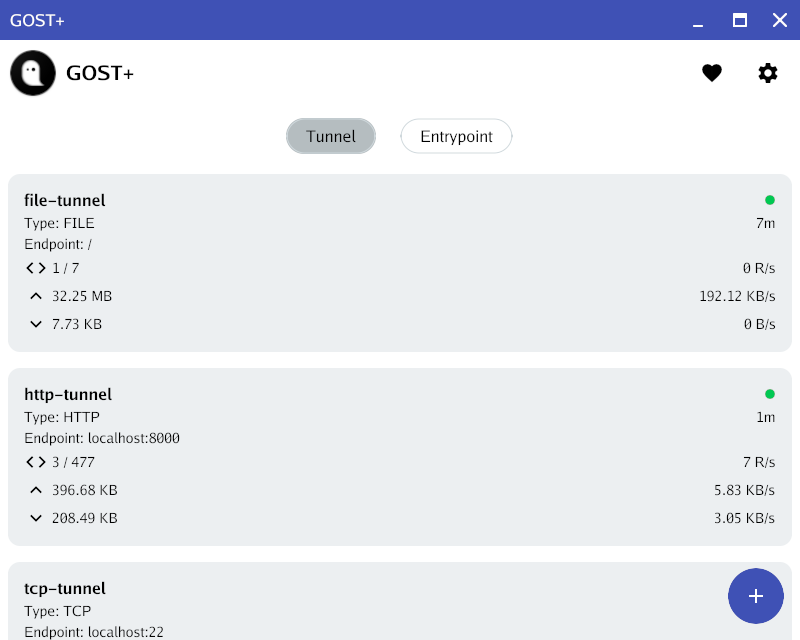This screenshot has height=640, width=800.
Task: Open the tcp-tunnel card
Action: (x=400, y=601)
